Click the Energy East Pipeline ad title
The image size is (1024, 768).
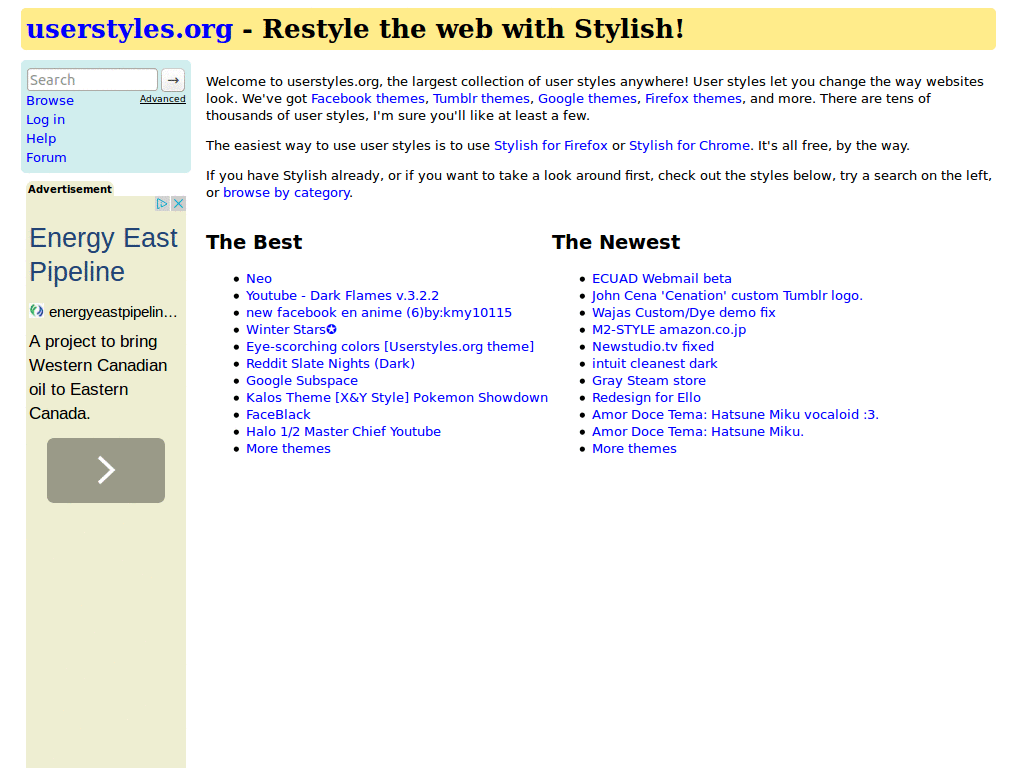(103, 255)
